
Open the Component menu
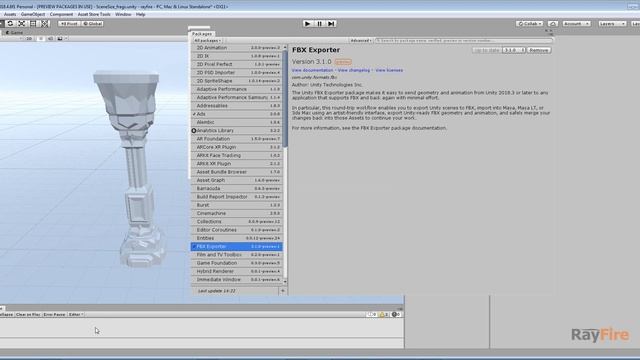(x=61, y=14)
